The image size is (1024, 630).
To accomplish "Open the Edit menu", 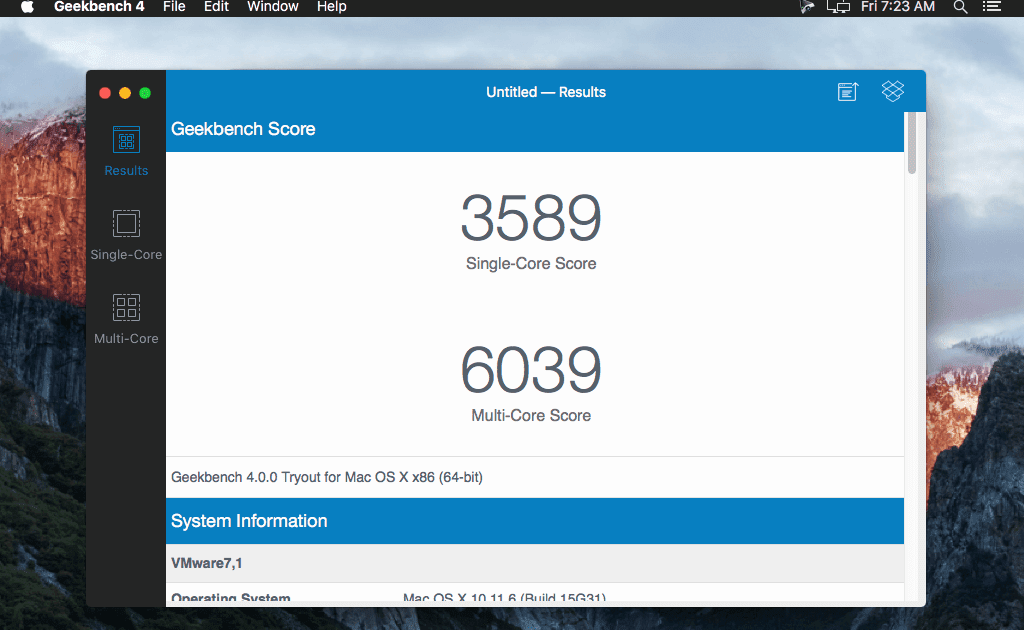I will coord(216,7).
